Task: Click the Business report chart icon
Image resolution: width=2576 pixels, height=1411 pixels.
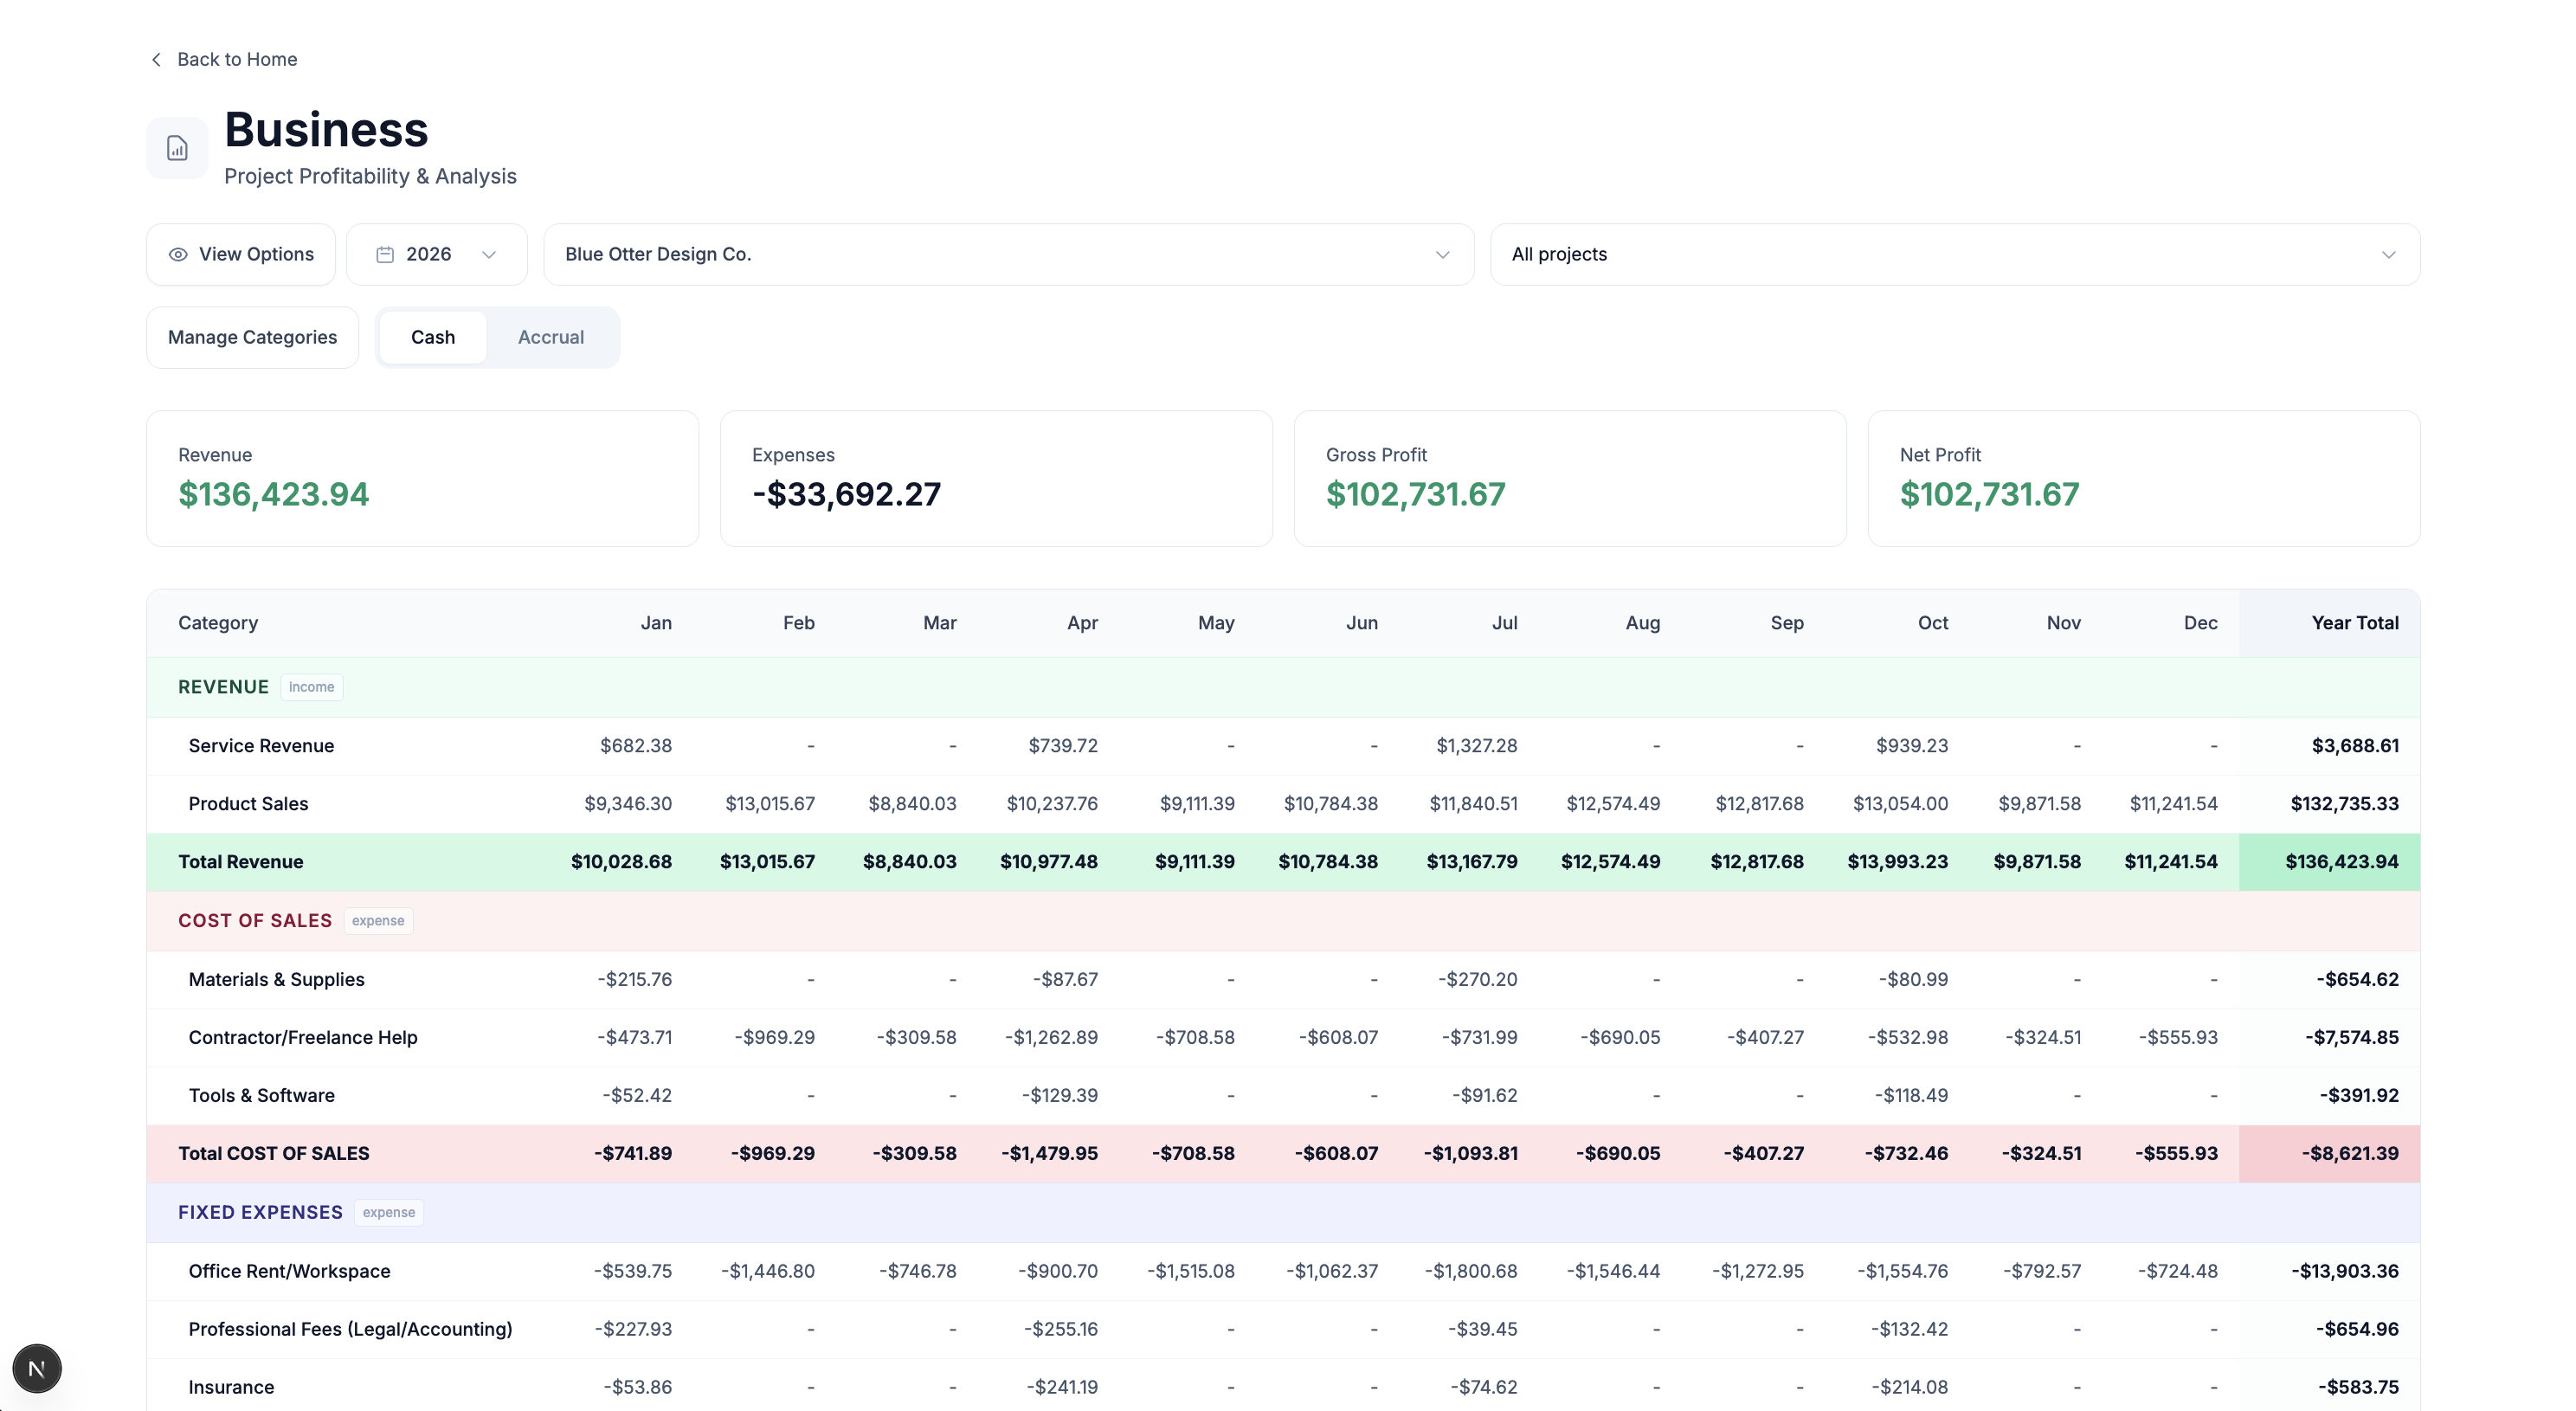Action: 177,148
